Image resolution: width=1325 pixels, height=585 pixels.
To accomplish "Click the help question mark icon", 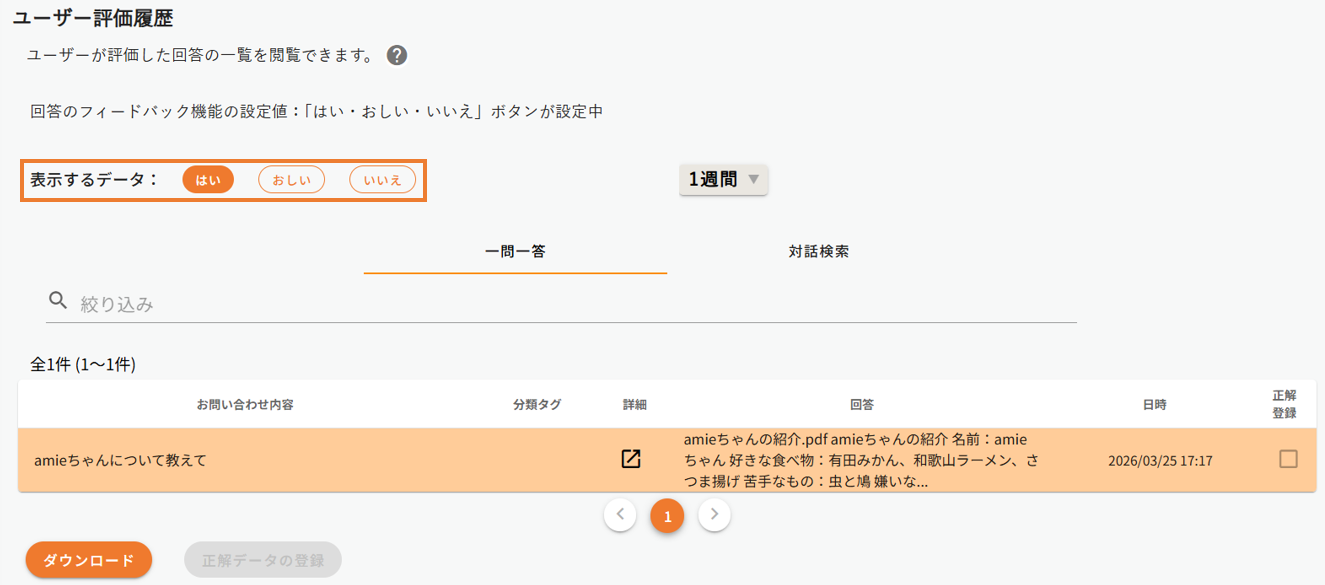I will [397, 56].
